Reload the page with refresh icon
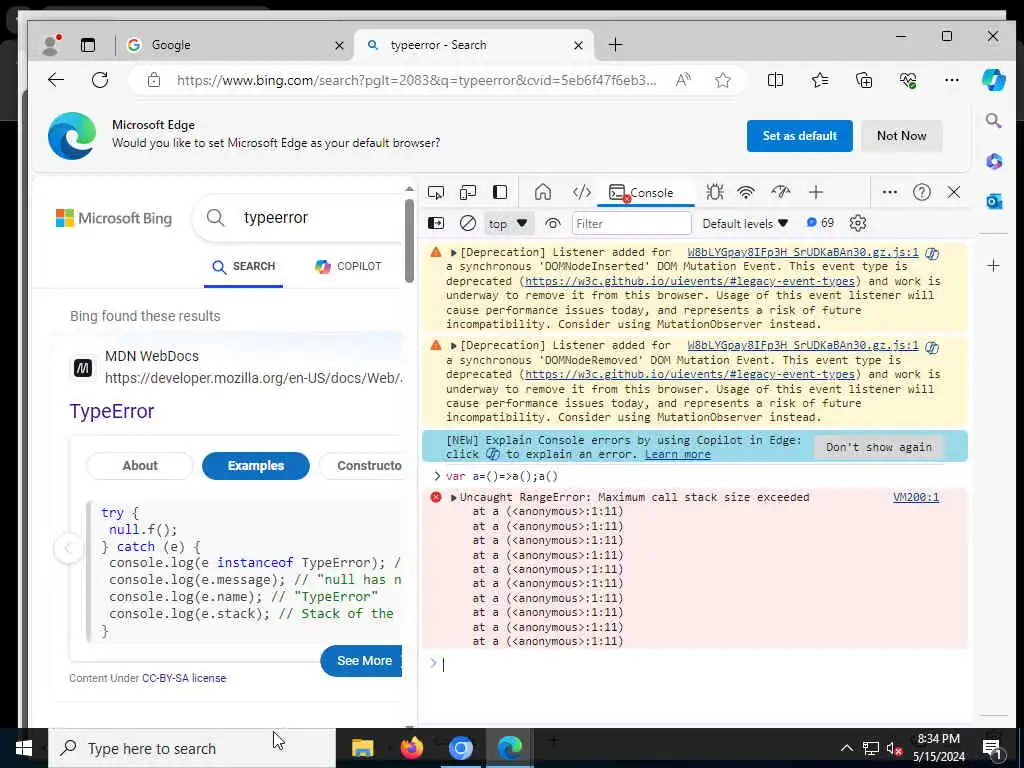 (x=100, y=80)
